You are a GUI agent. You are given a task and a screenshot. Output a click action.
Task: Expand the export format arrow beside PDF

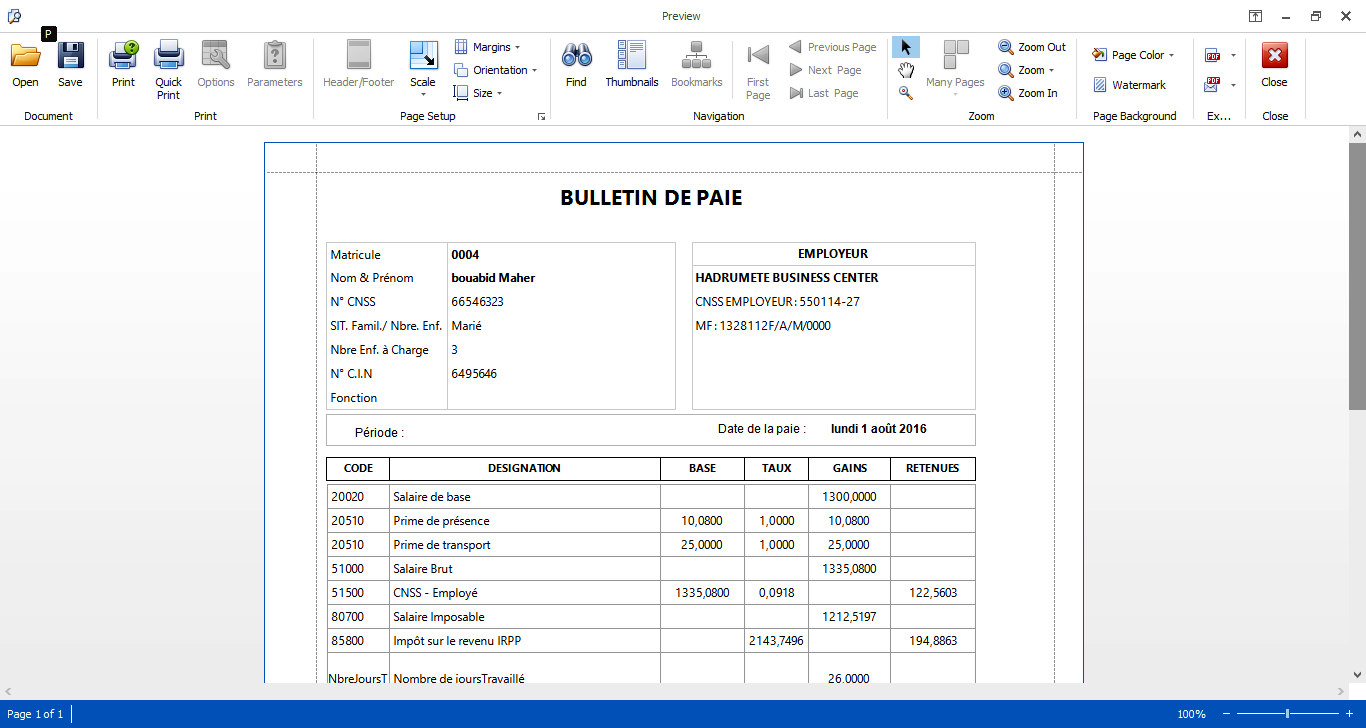(x=1233, y=55)
